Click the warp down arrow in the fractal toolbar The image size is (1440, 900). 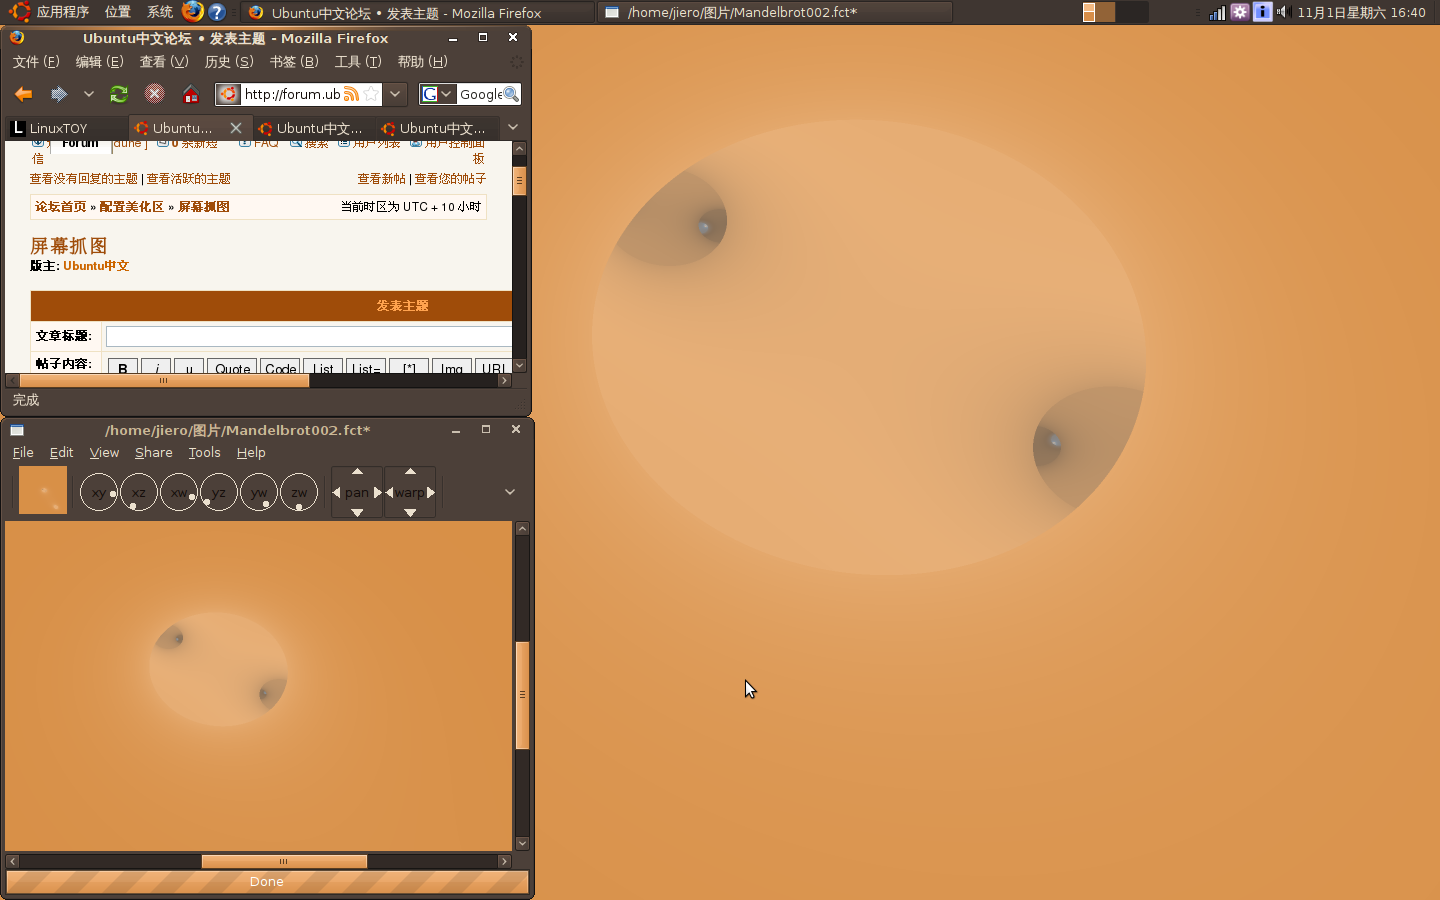pos(410,513)
